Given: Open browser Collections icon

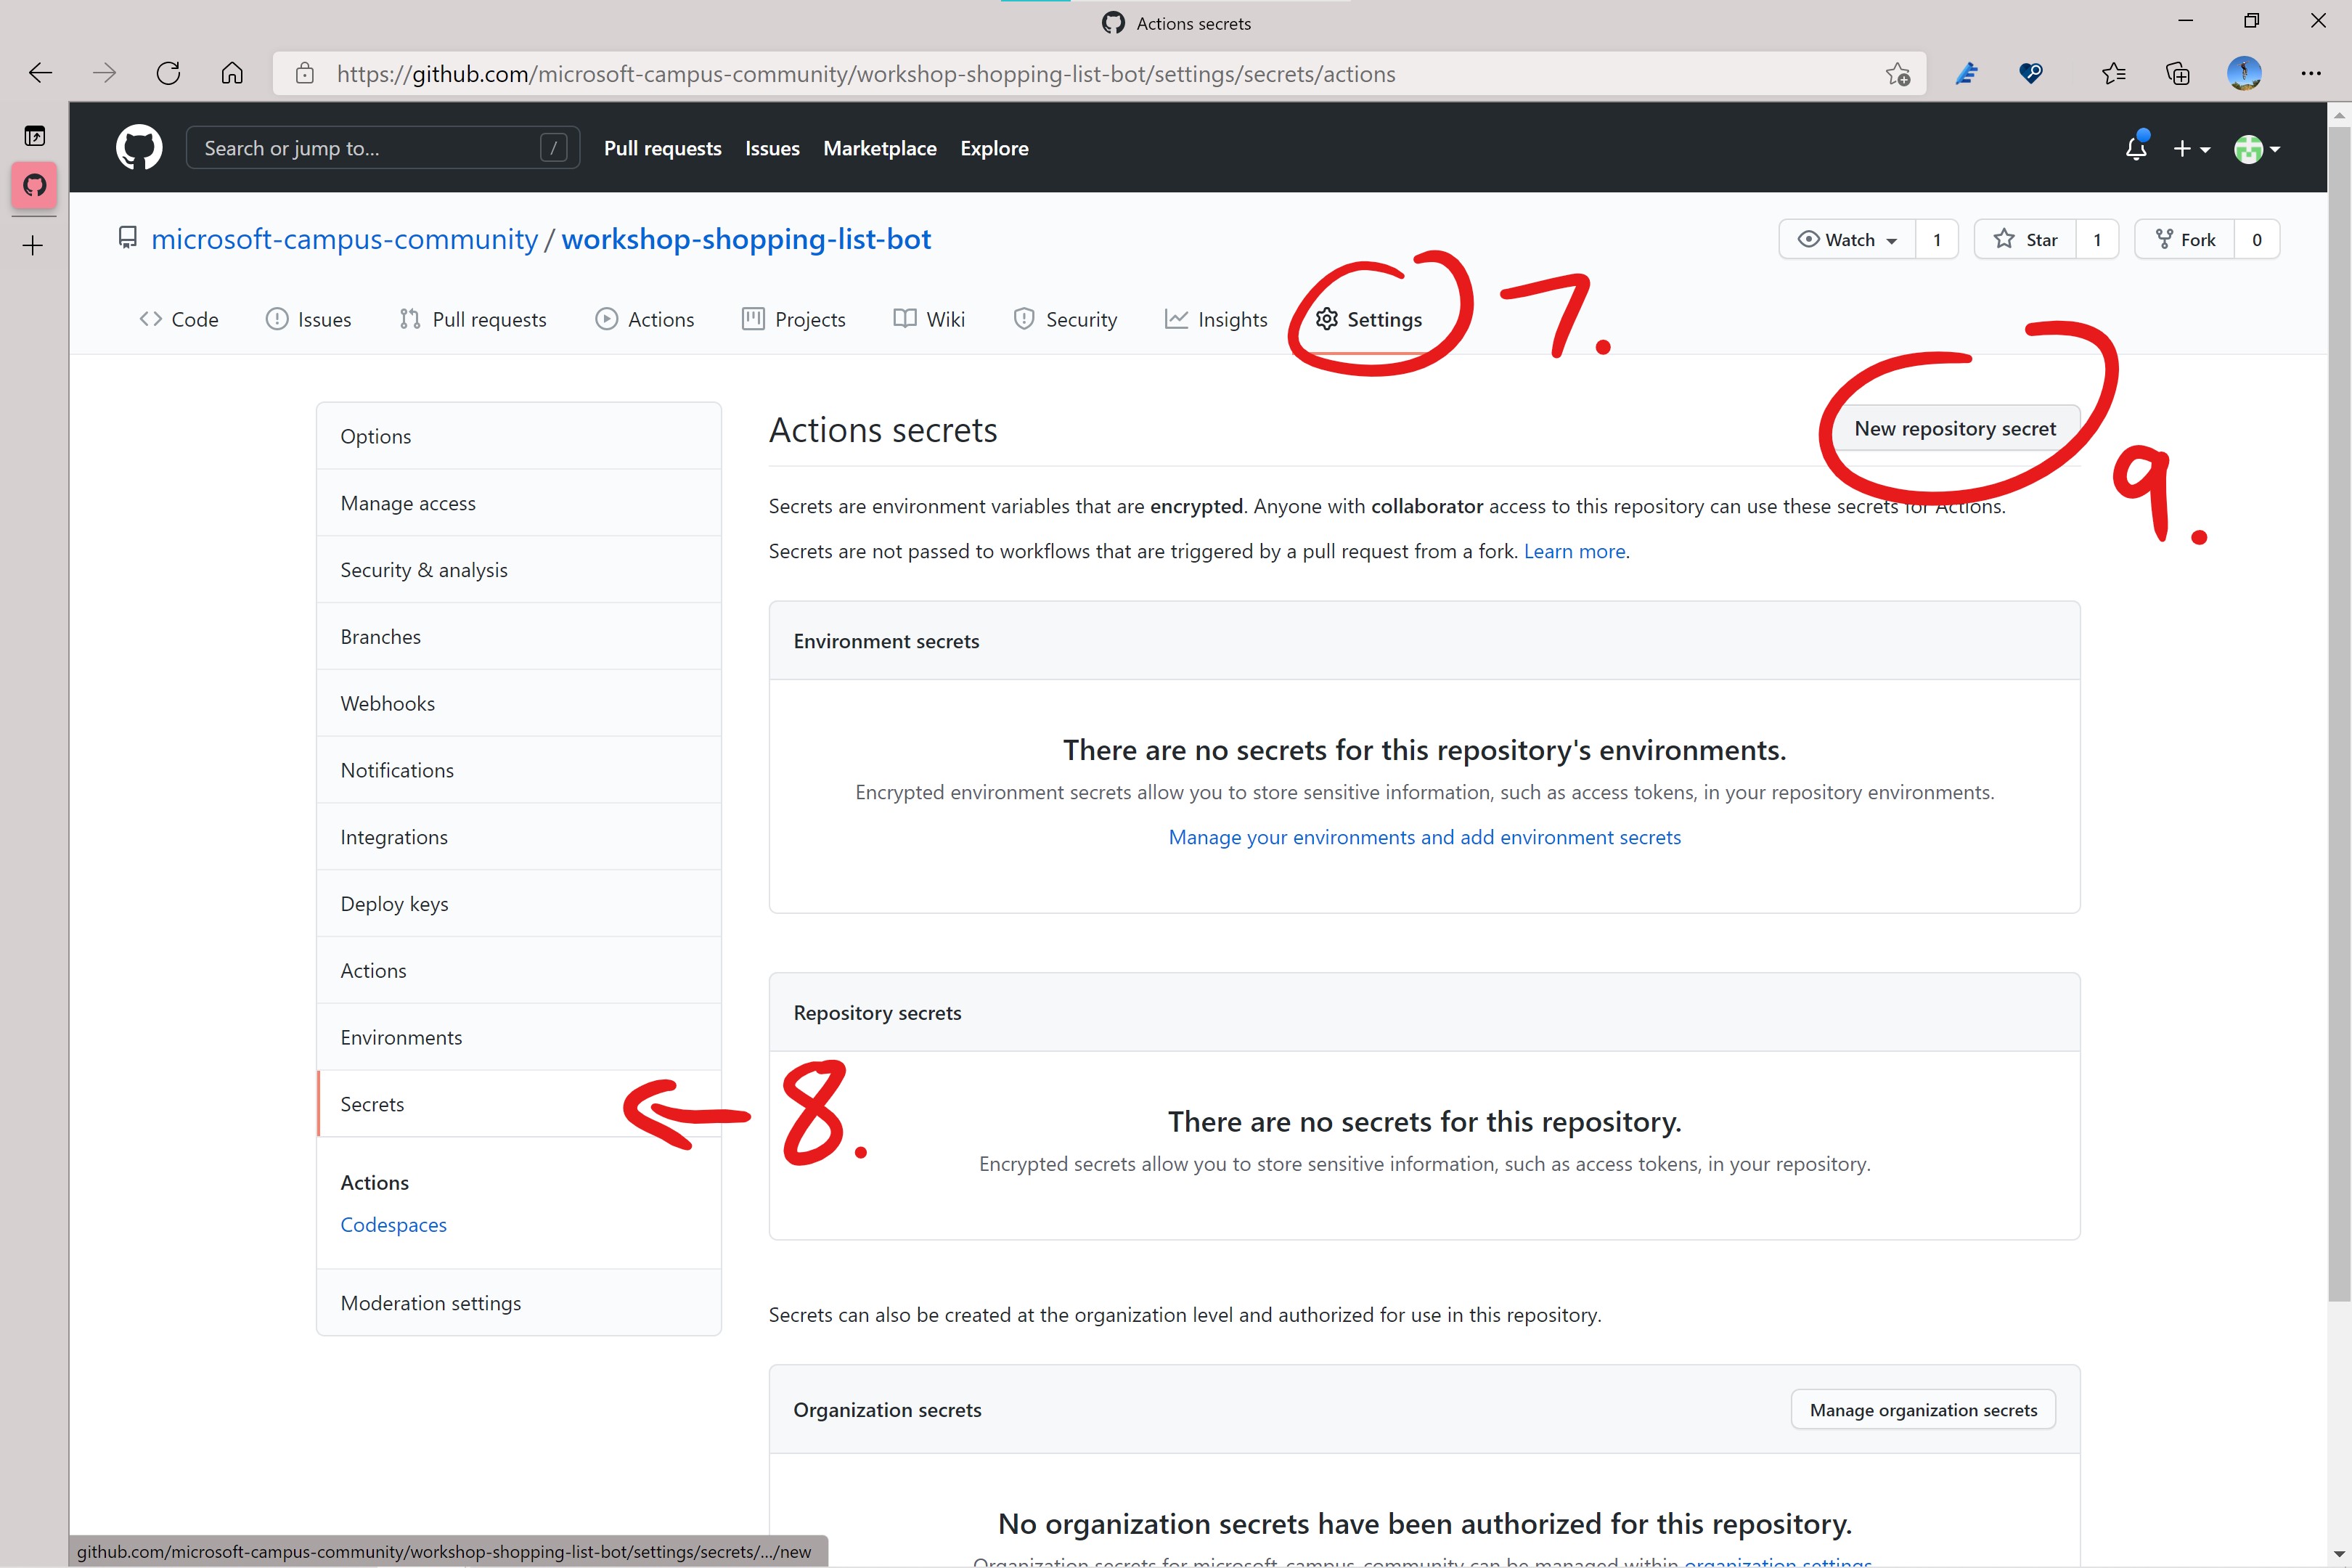Looking at the screenshot, I should point(2177,73).
